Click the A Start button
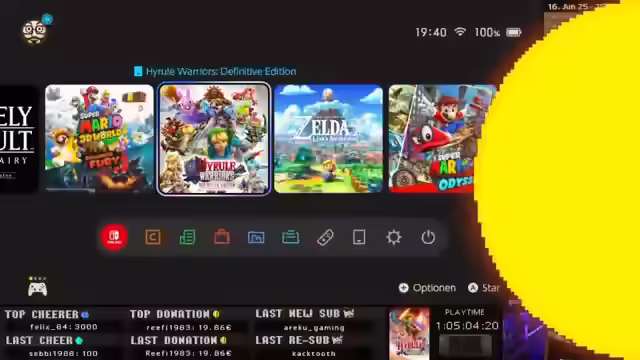This screenshot has height=360, width=640. point(484,288)
